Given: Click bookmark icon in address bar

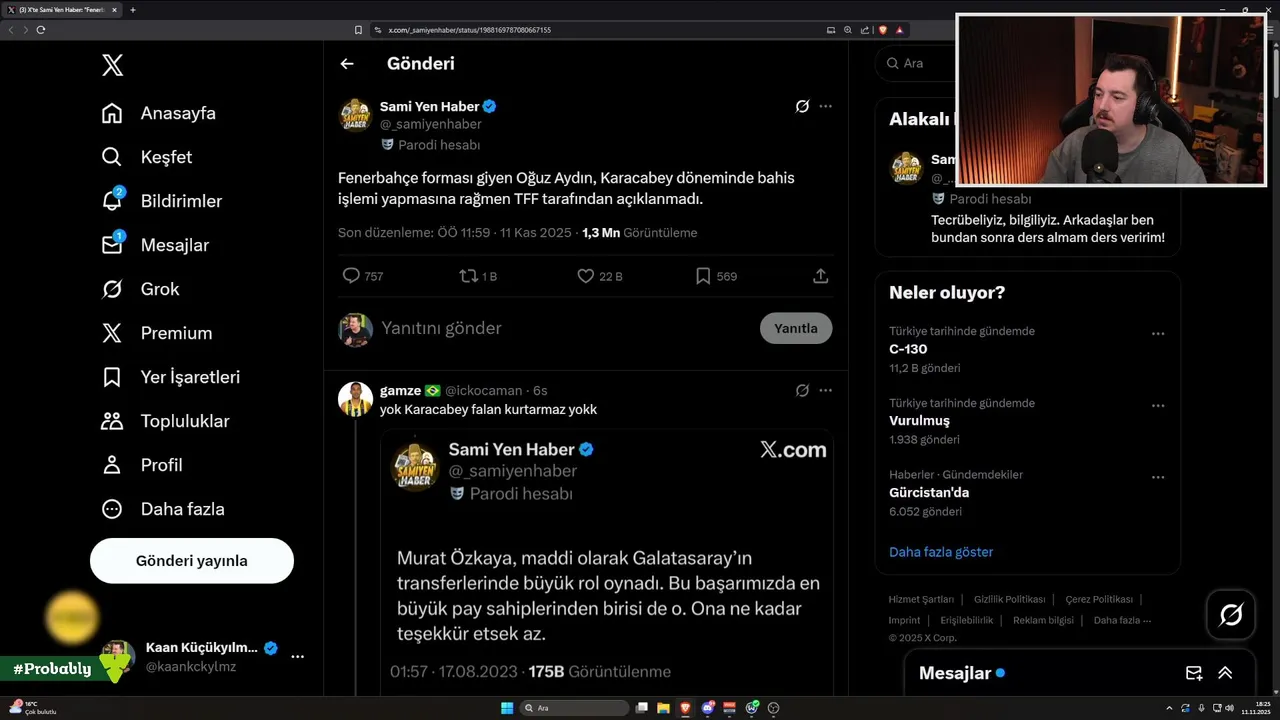Looking at the screenshot, I should [358, 30].
